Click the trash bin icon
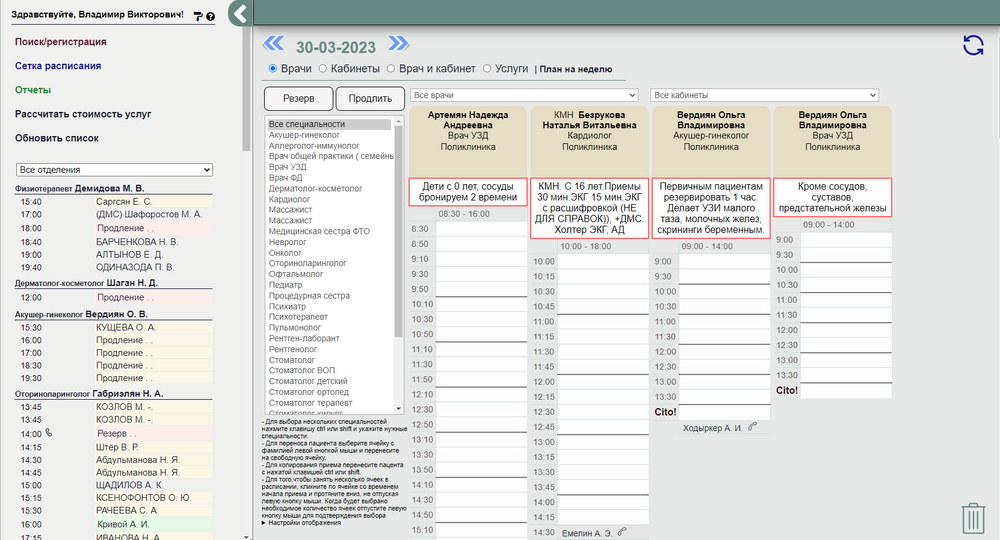Viewport: 1000px width, 540px height. tap(973, 518)
